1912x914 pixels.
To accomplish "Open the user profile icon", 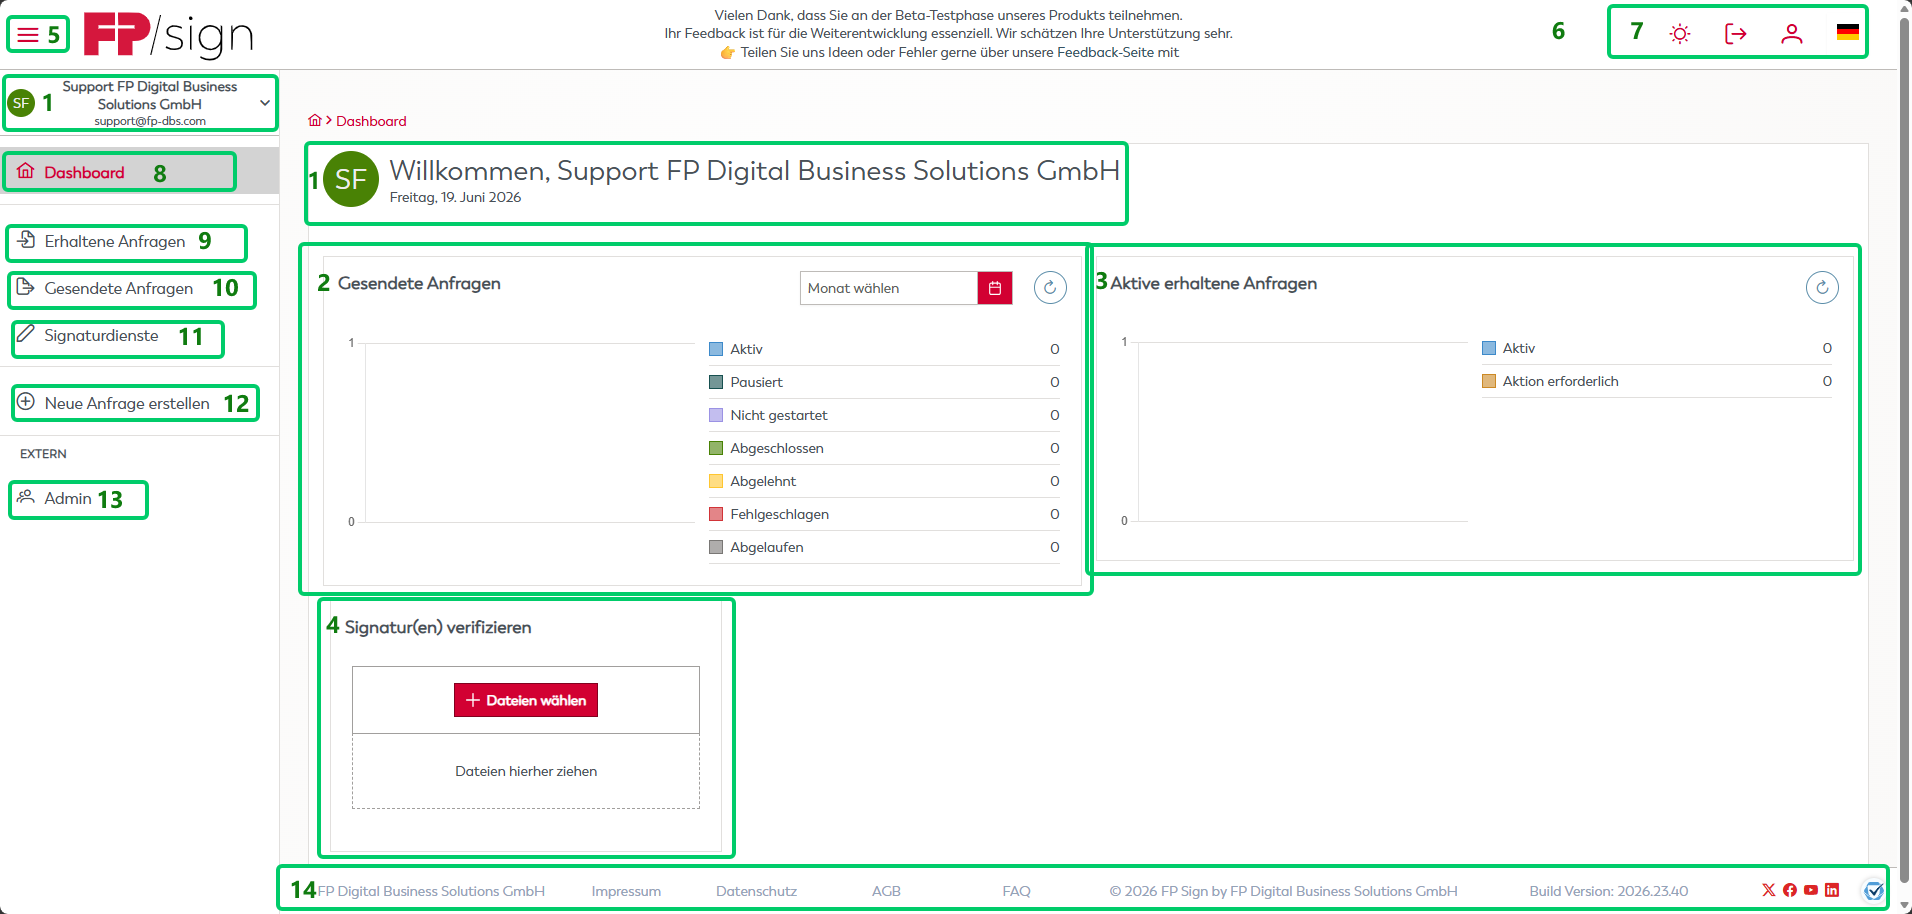I will 1792,34.
